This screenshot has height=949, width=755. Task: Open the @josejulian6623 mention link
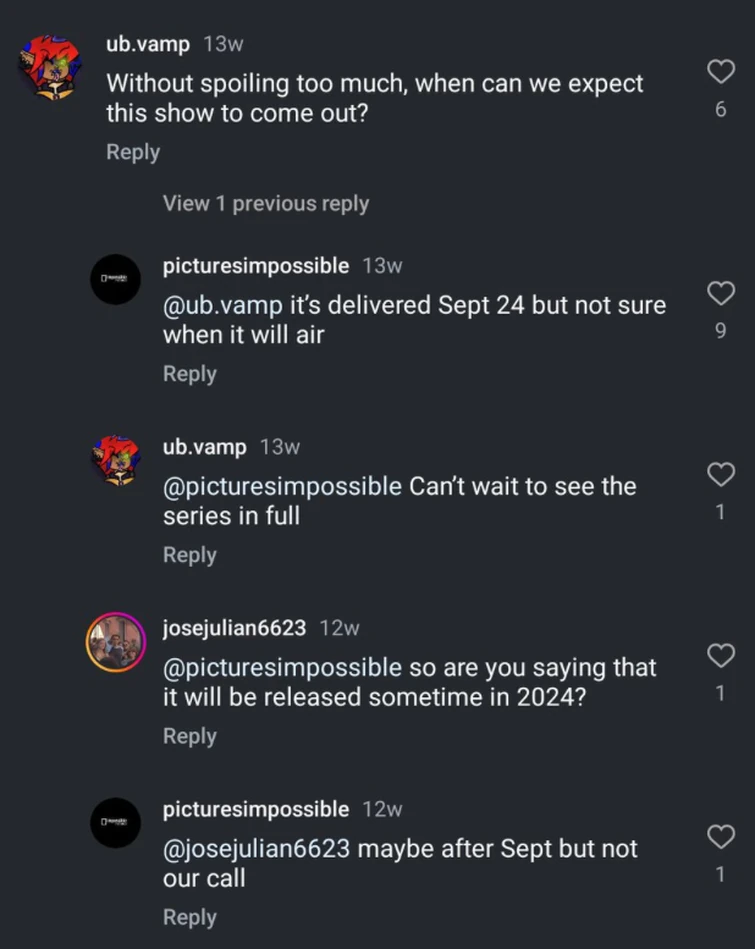pos(256,849)
